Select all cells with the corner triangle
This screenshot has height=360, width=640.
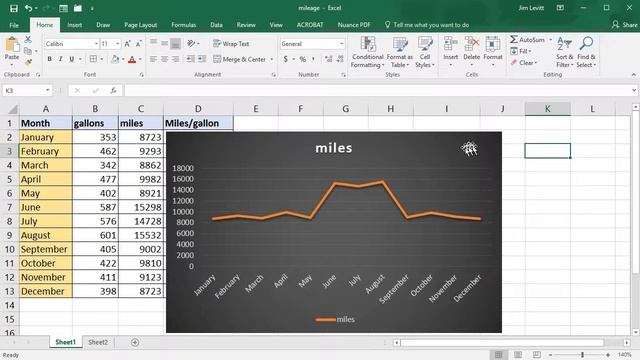[13, 109]
